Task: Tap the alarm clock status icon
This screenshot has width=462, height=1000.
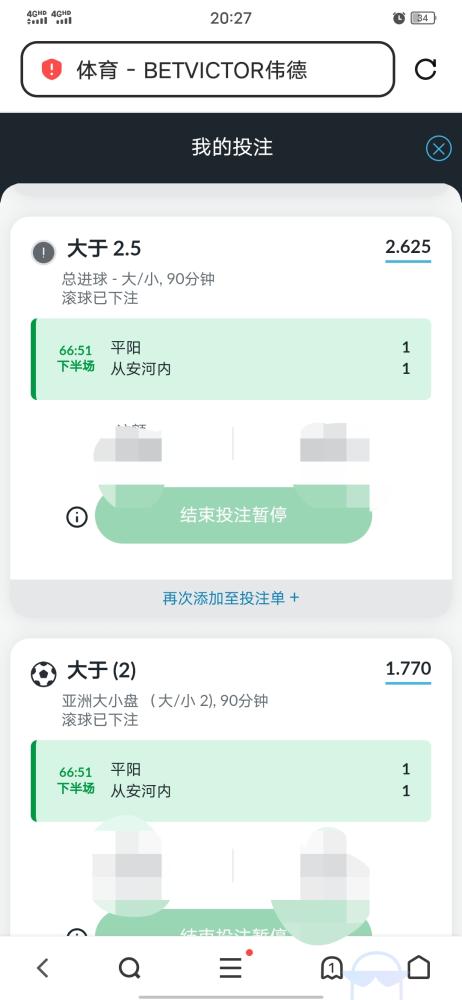Action: [399, 18]
